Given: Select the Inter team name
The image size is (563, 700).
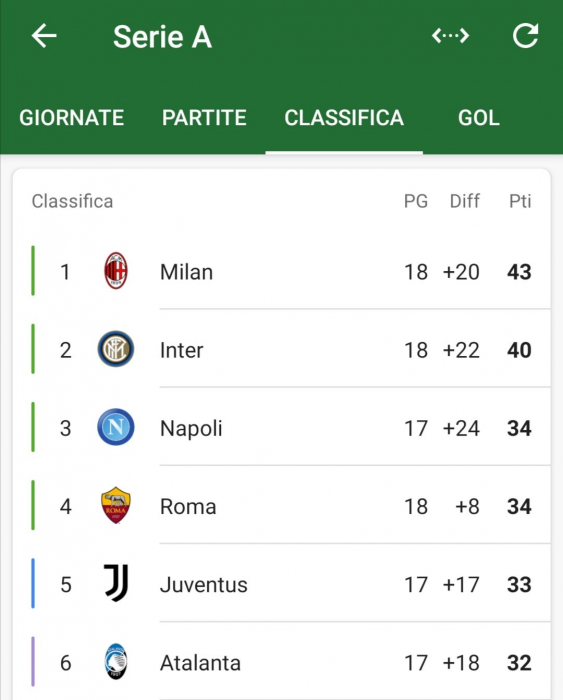Looking at the screenshot, I should point(182,350).
